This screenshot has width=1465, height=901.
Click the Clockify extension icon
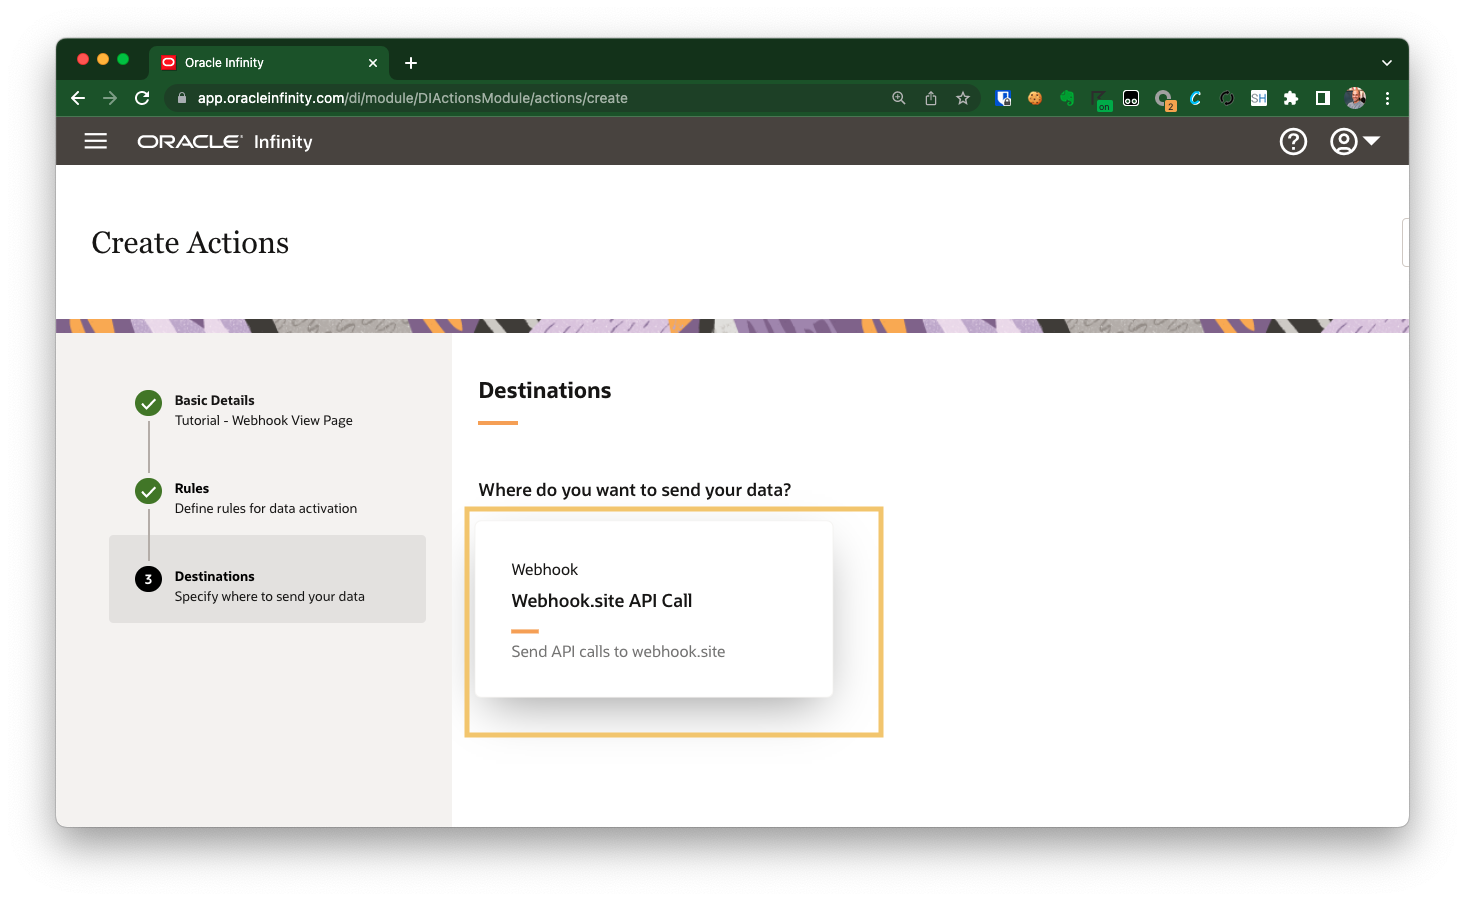click(1195, 98)
